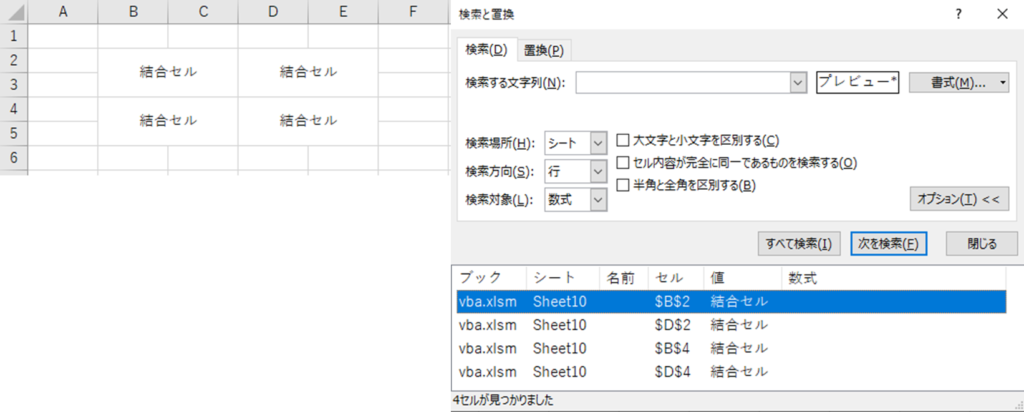Select result row with cell $D$4
Screen dimensions: 1024x412
tap(731, 372)
